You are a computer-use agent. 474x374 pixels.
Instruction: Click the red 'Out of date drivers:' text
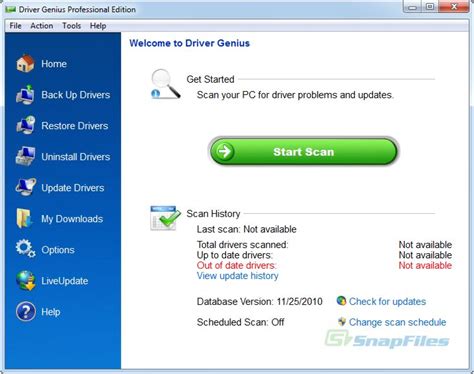(236, 265)
